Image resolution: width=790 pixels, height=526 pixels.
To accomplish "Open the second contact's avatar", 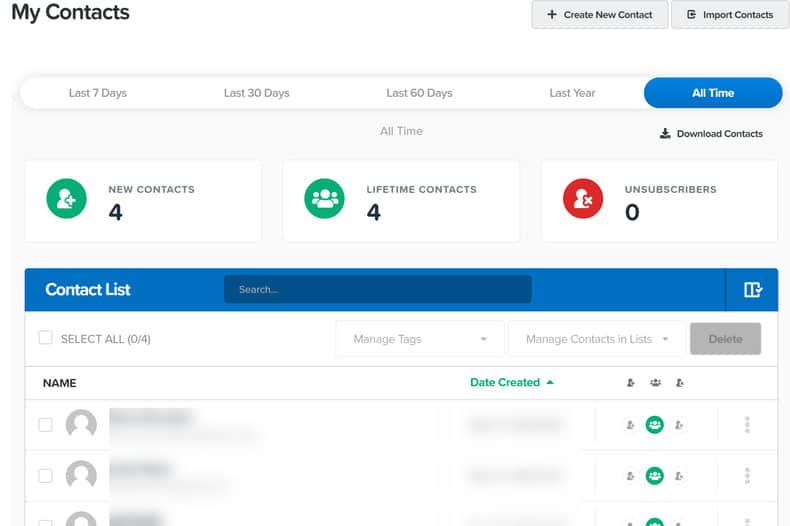I will (81, 475).
